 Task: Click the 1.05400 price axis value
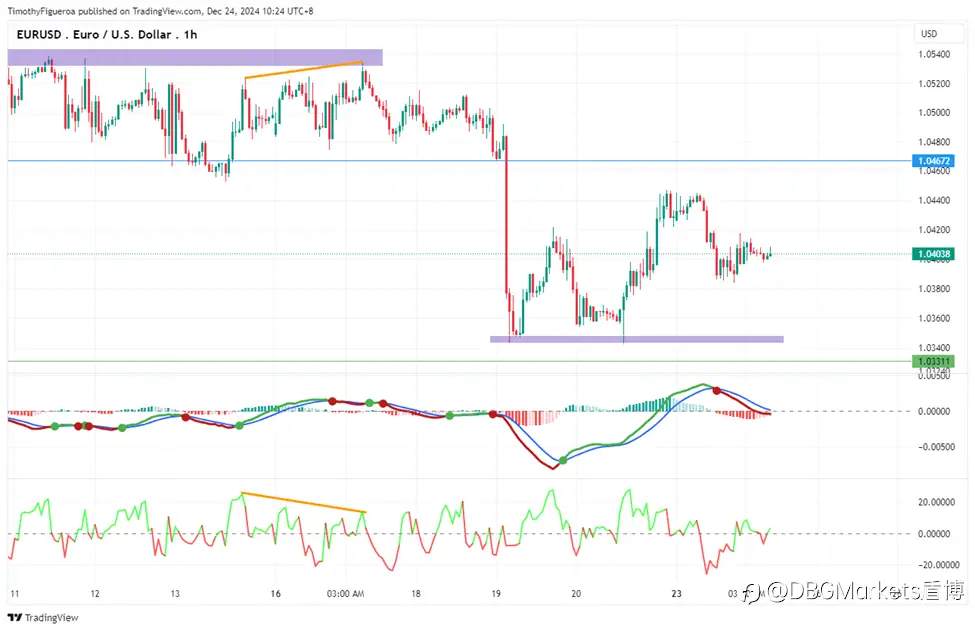934,54
